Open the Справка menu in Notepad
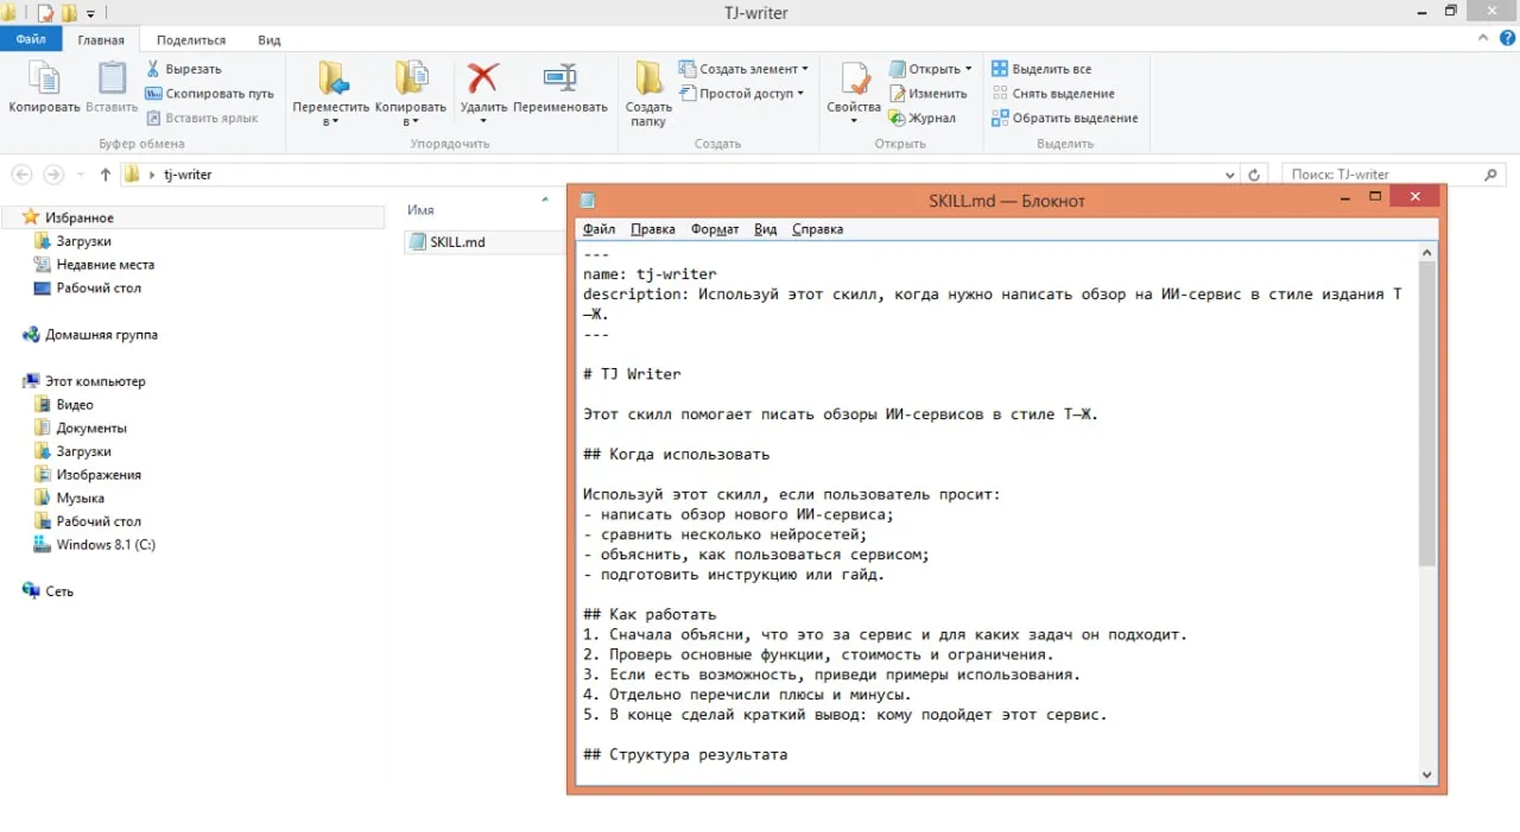The width and height of the screenshot is (1520, 832). coord(818,229)
